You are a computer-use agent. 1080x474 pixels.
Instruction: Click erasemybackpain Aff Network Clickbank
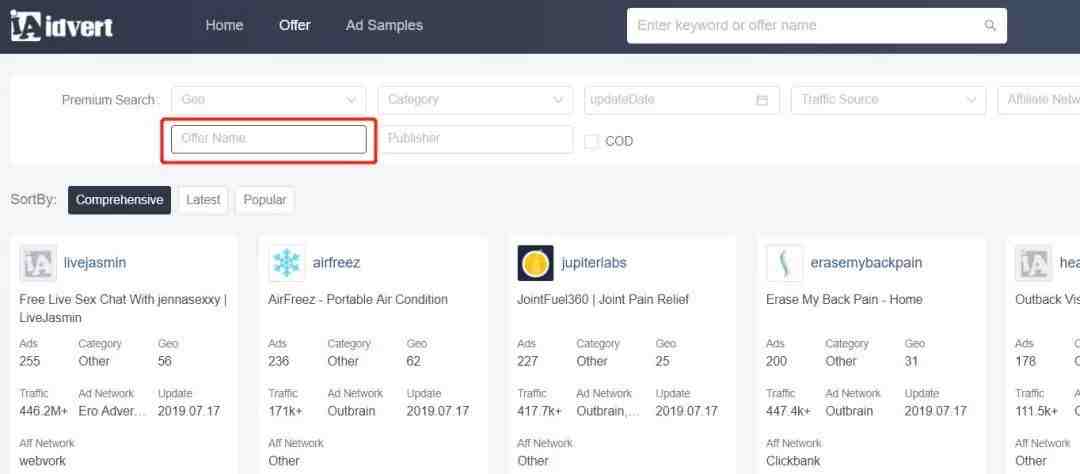coord(793,461)
